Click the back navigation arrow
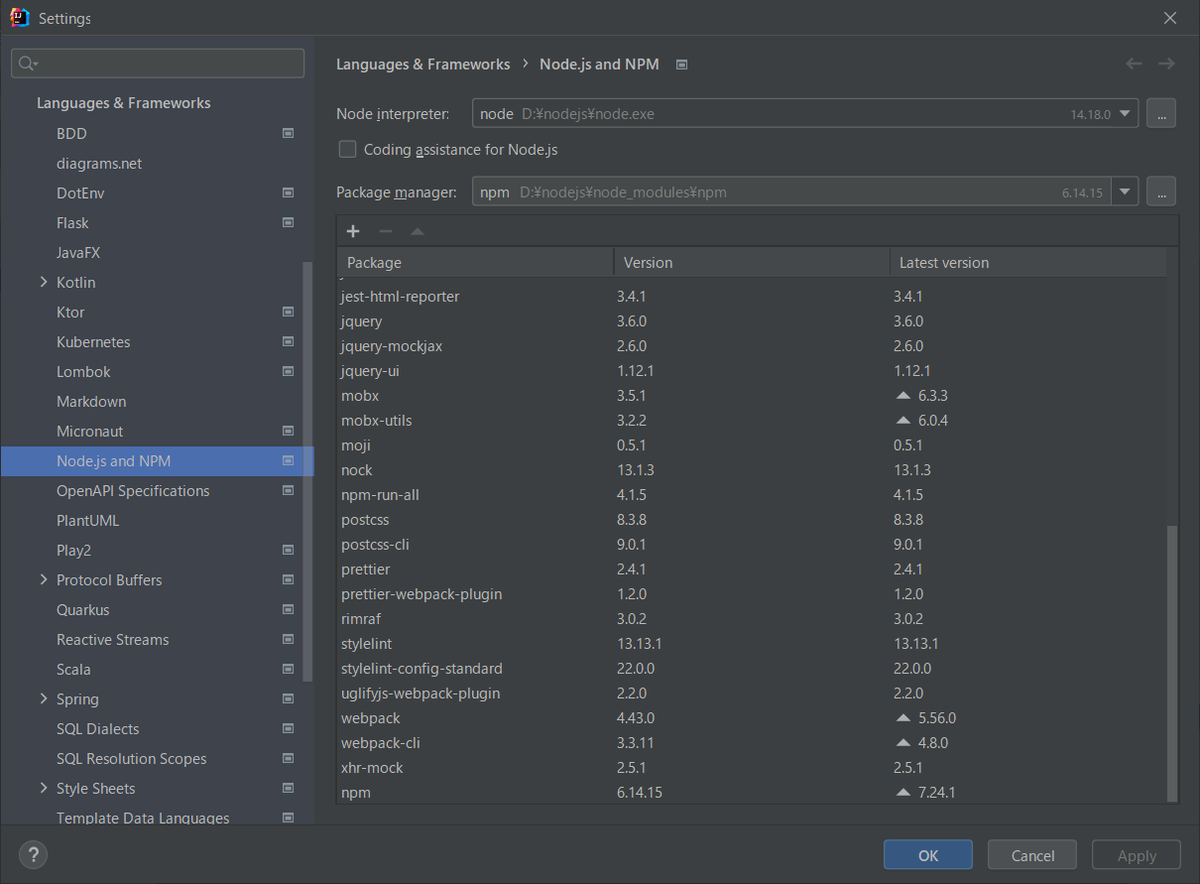1200x884 pixels. (1134, 63)
